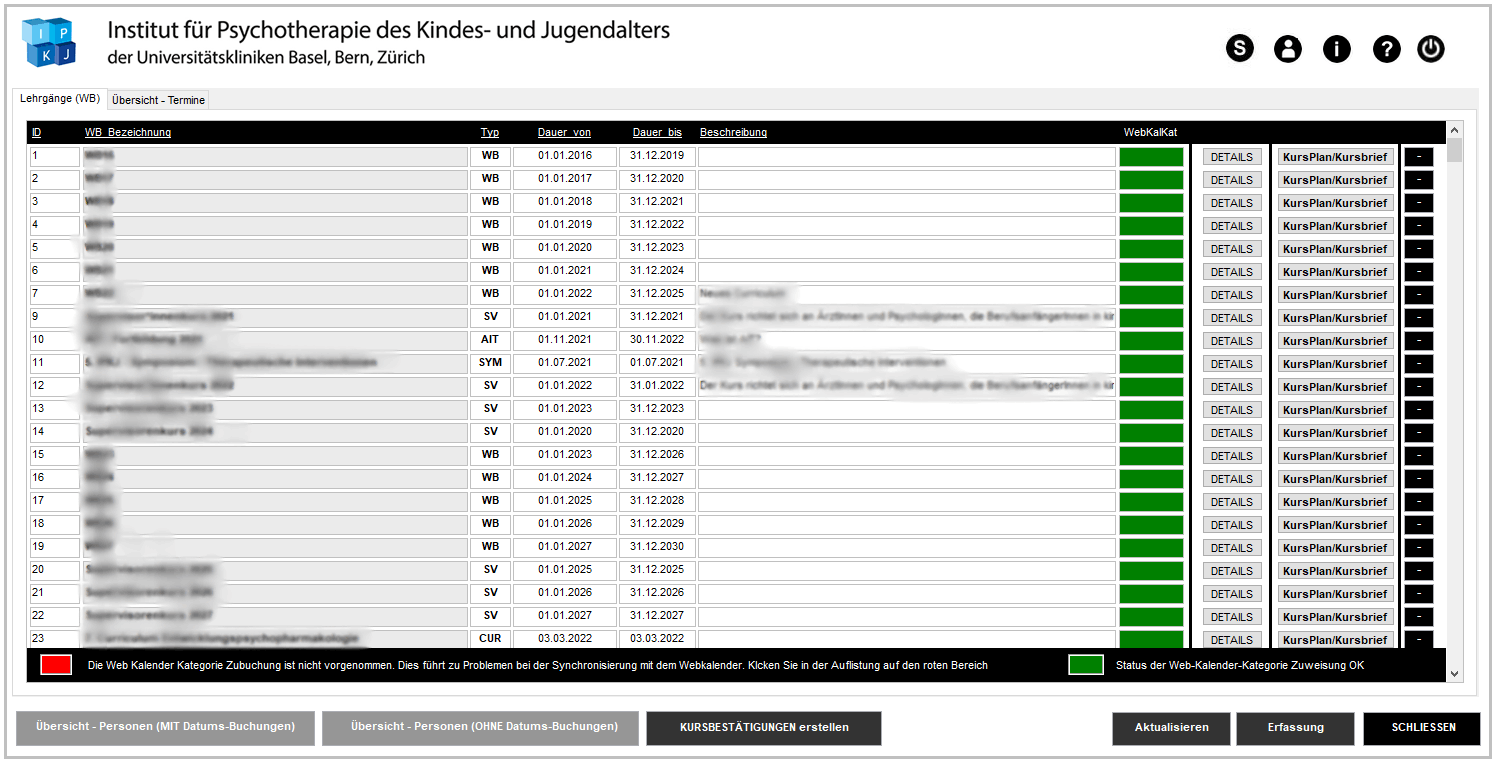The image size is (1498, 764).
Task: Sort the list by WB_Bezeichnung
Action: point(127,132)
